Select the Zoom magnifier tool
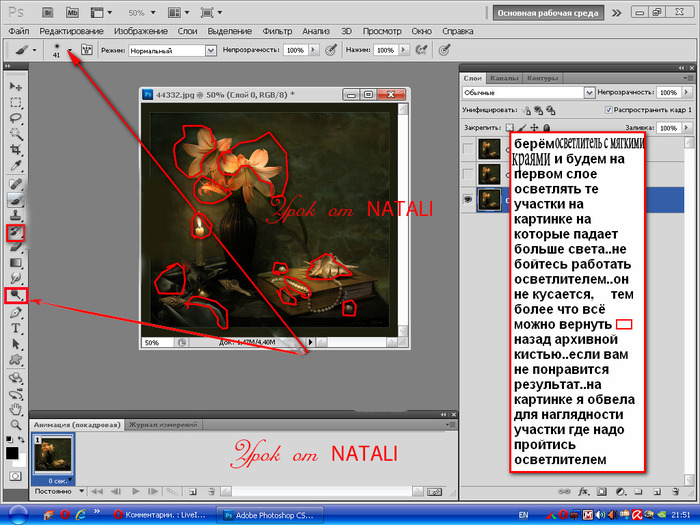The image size is (700, 525). 16,425
